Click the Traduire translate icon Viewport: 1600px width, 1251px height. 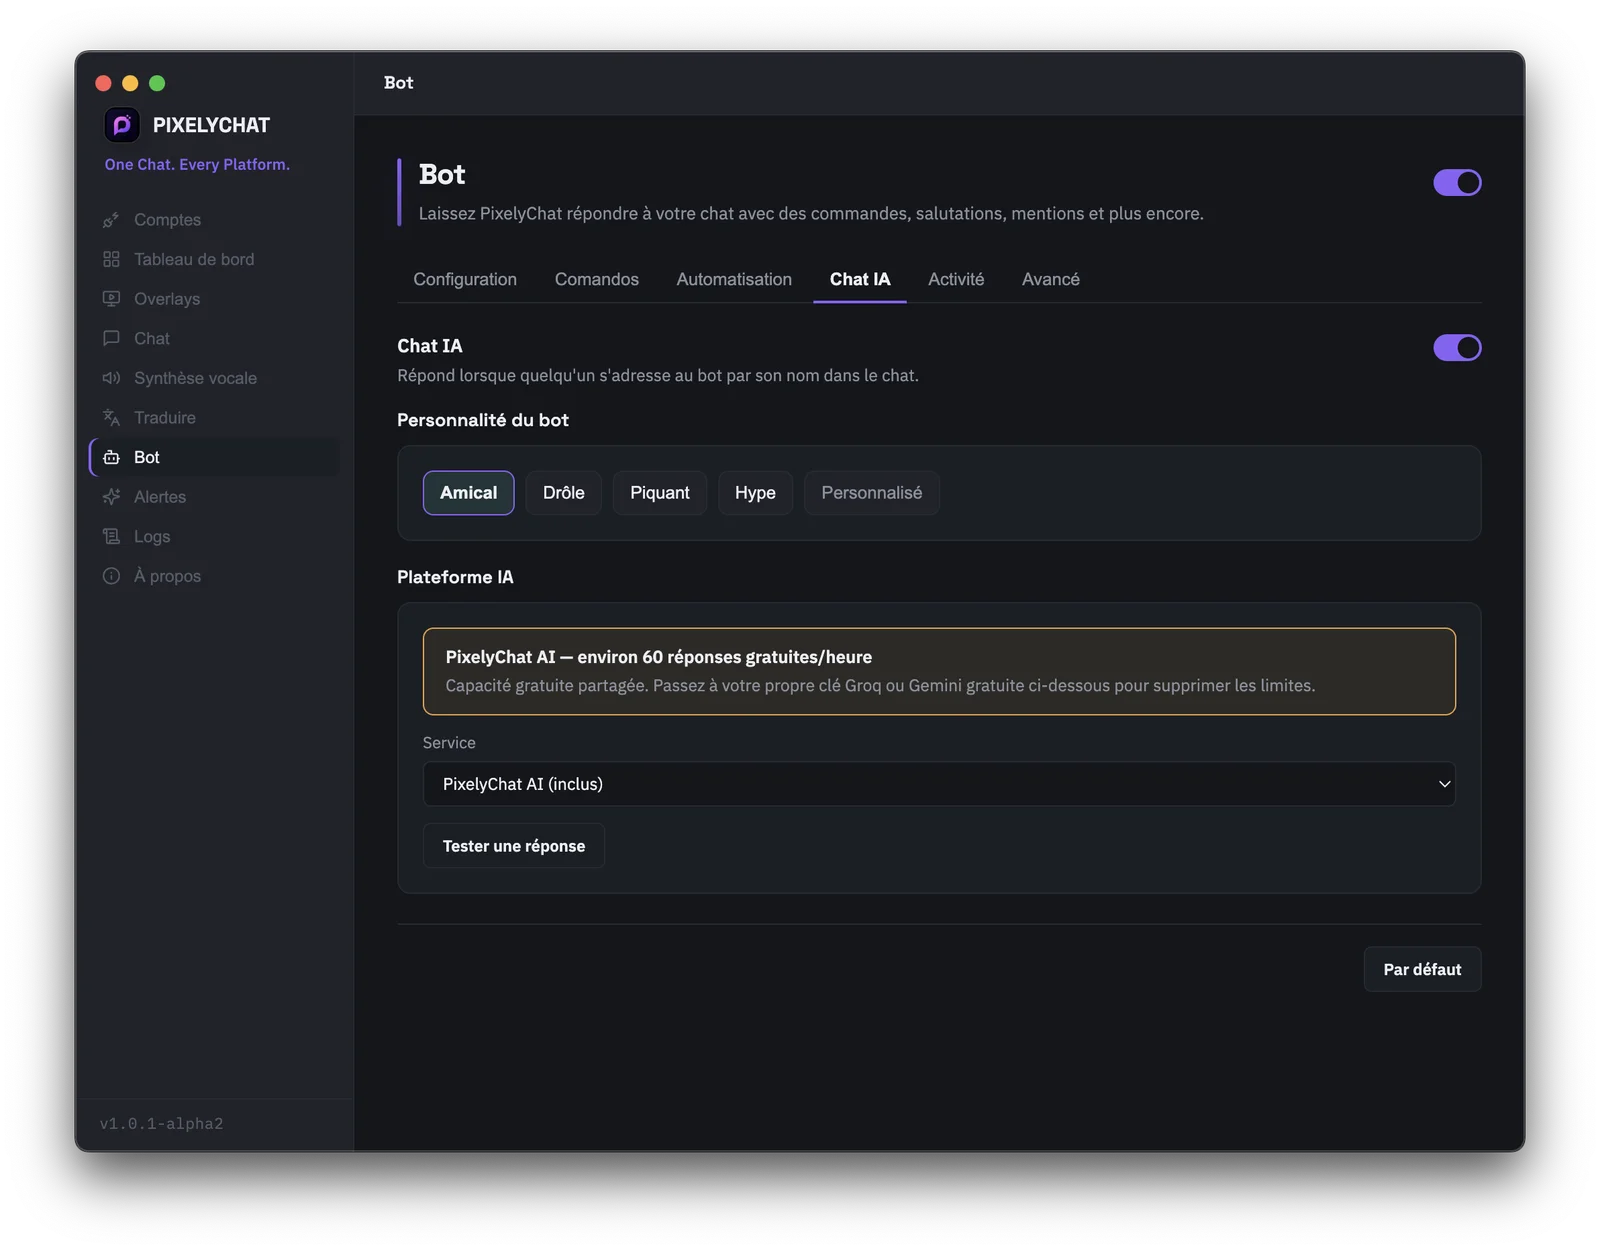click(111, 418)
